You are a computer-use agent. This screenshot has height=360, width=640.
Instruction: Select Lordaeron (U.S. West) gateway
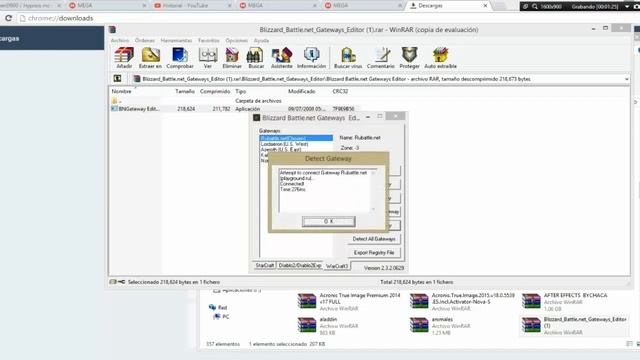pos(284,144)
